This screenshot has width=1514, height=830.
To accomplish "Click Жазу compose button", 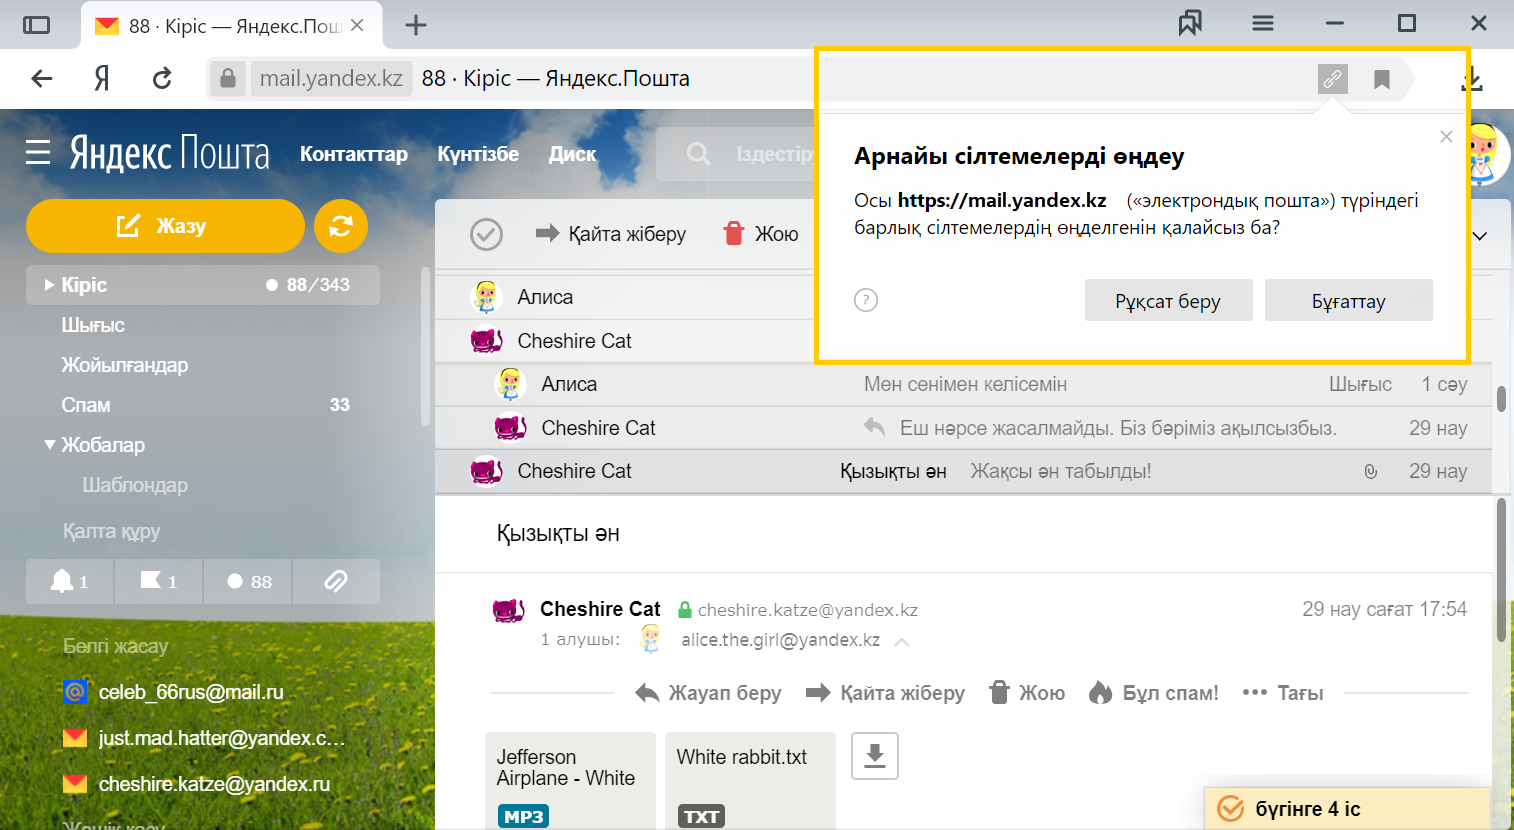I will pos(165,226).
